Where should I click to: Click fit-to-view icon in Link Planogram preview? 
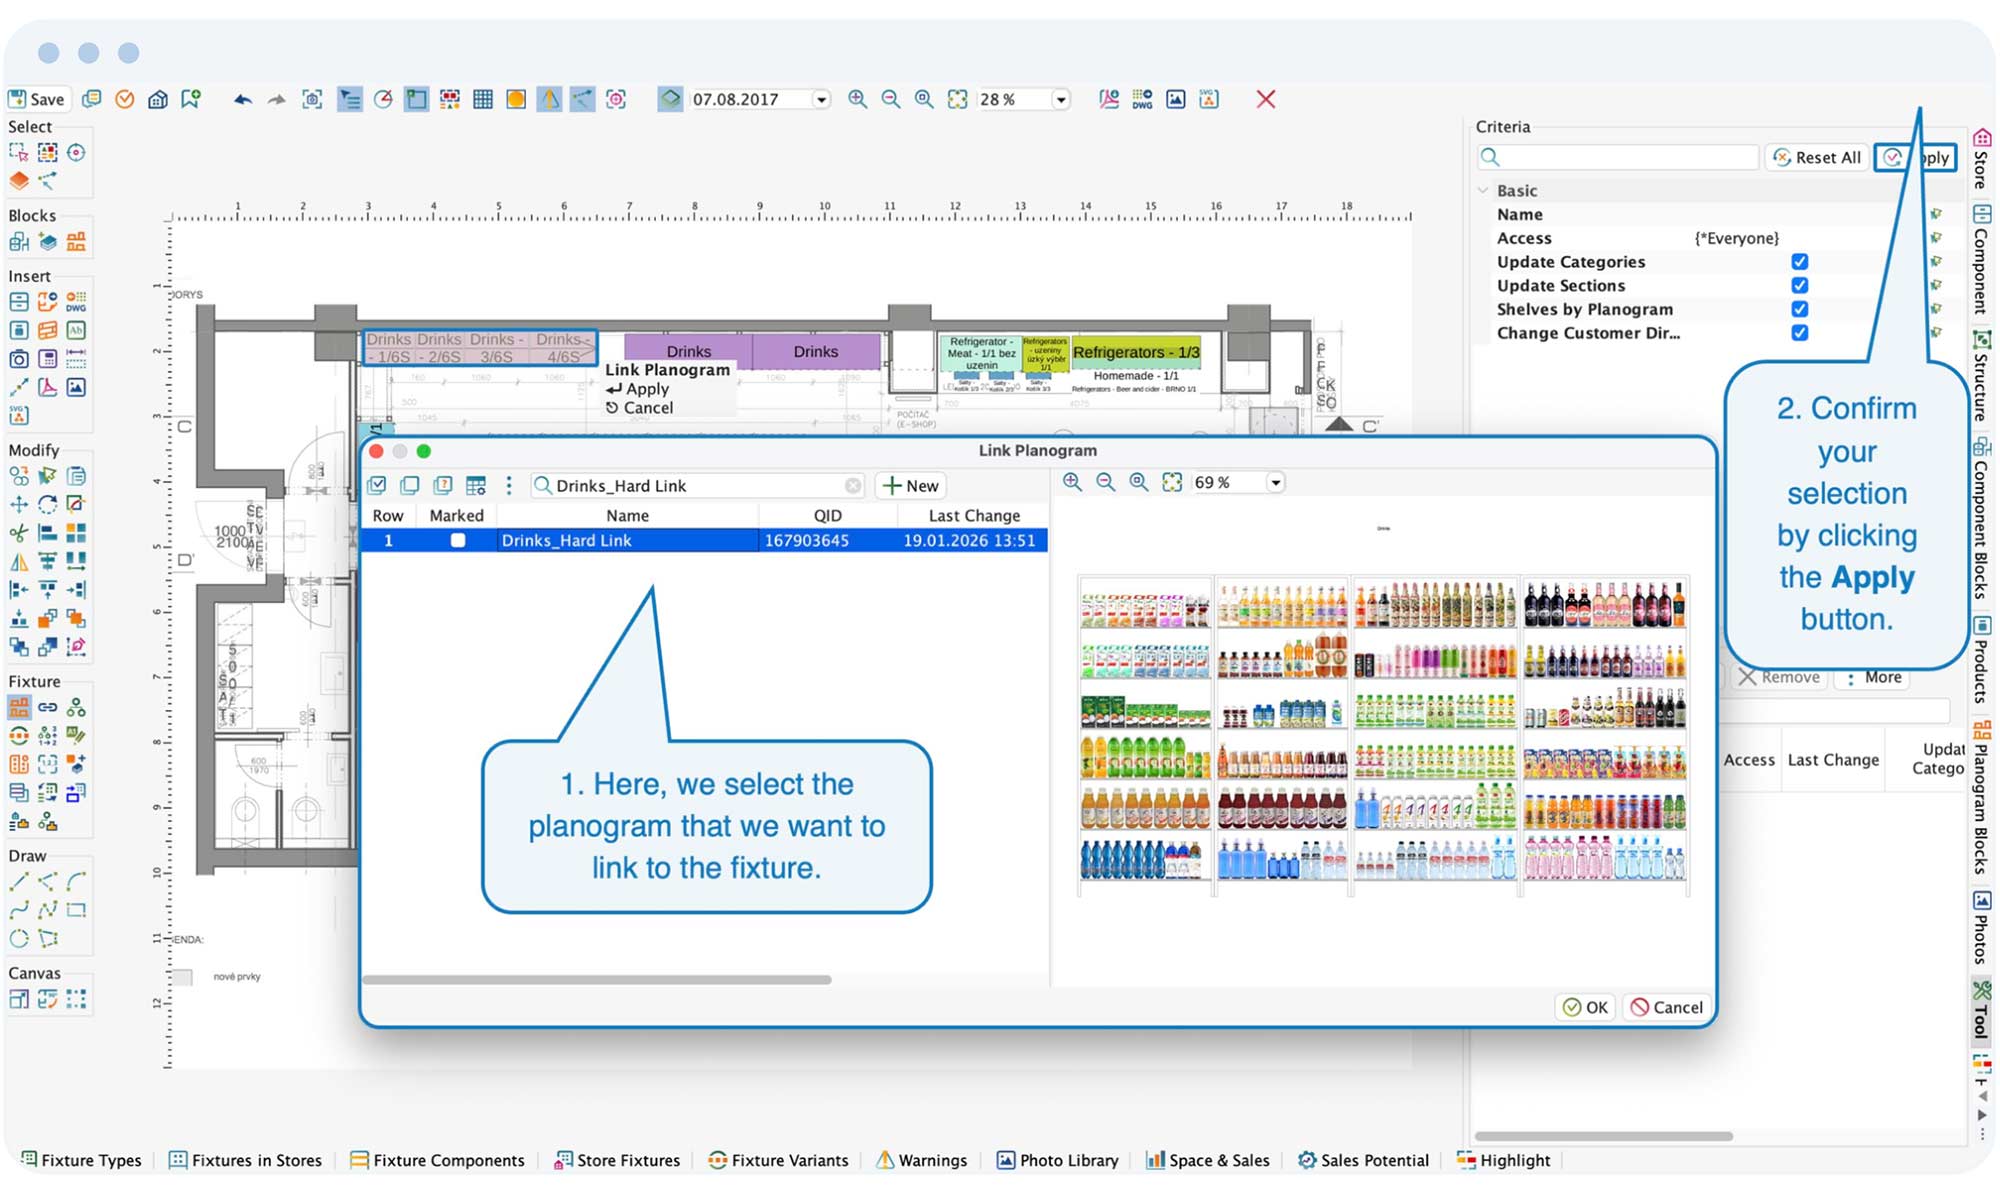coord(1172,482)
